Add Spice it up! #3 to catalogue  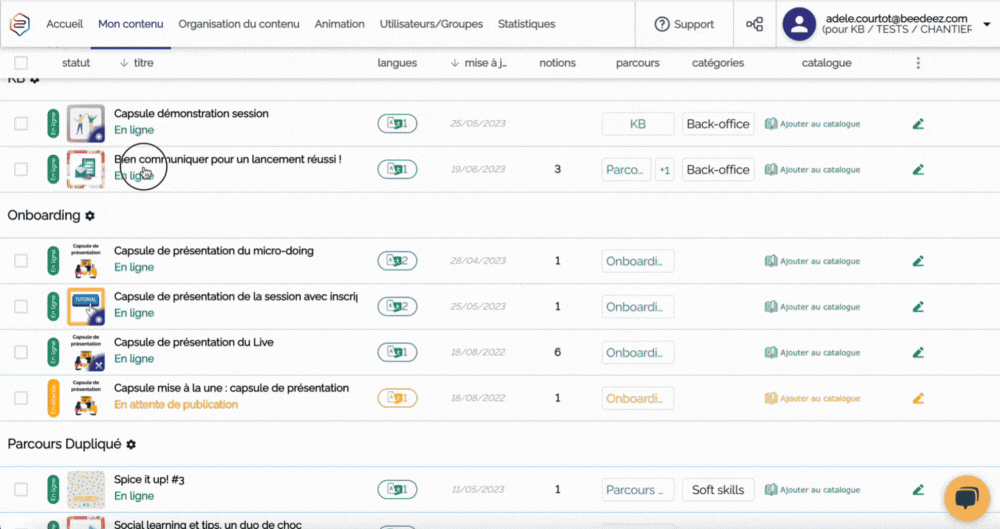(812, 490)
